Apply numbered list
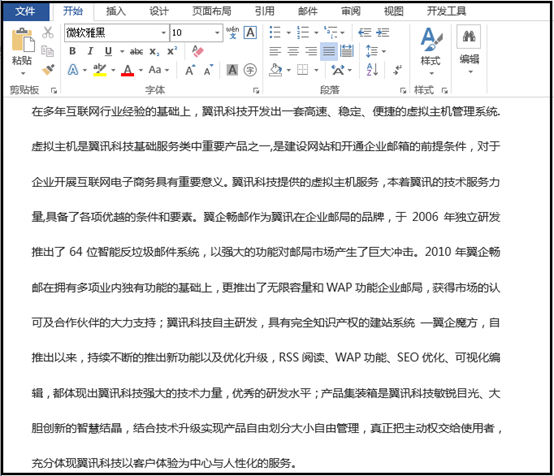554x476 pixels. [x=303, y=33]
